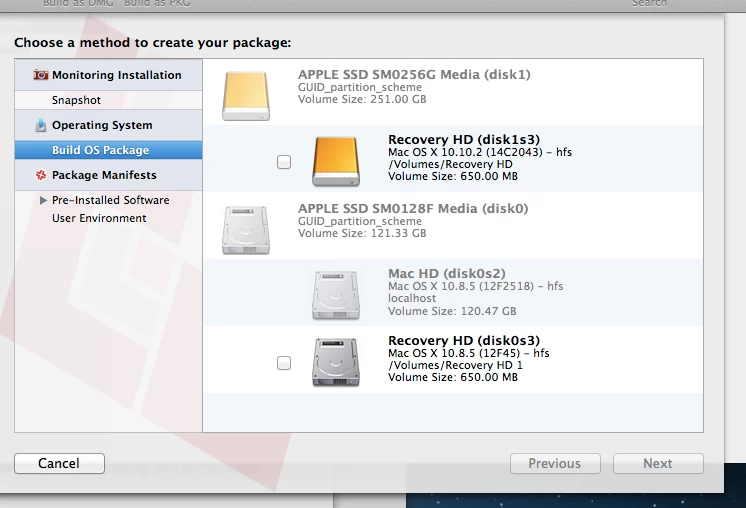
Task: Check the Recovery HD (disk0s3) checkbox
Action: 284,363
